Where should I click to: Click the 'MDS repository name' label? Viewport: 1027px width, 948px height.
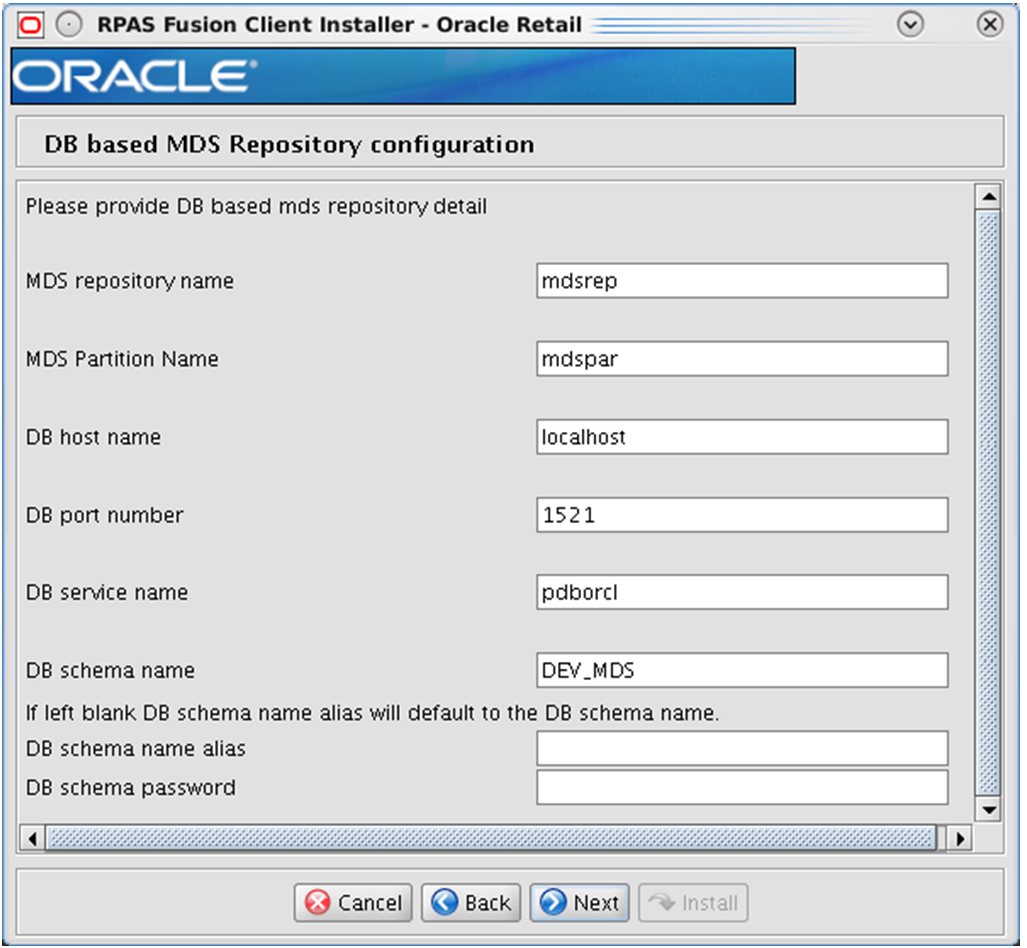pos(130,281)
